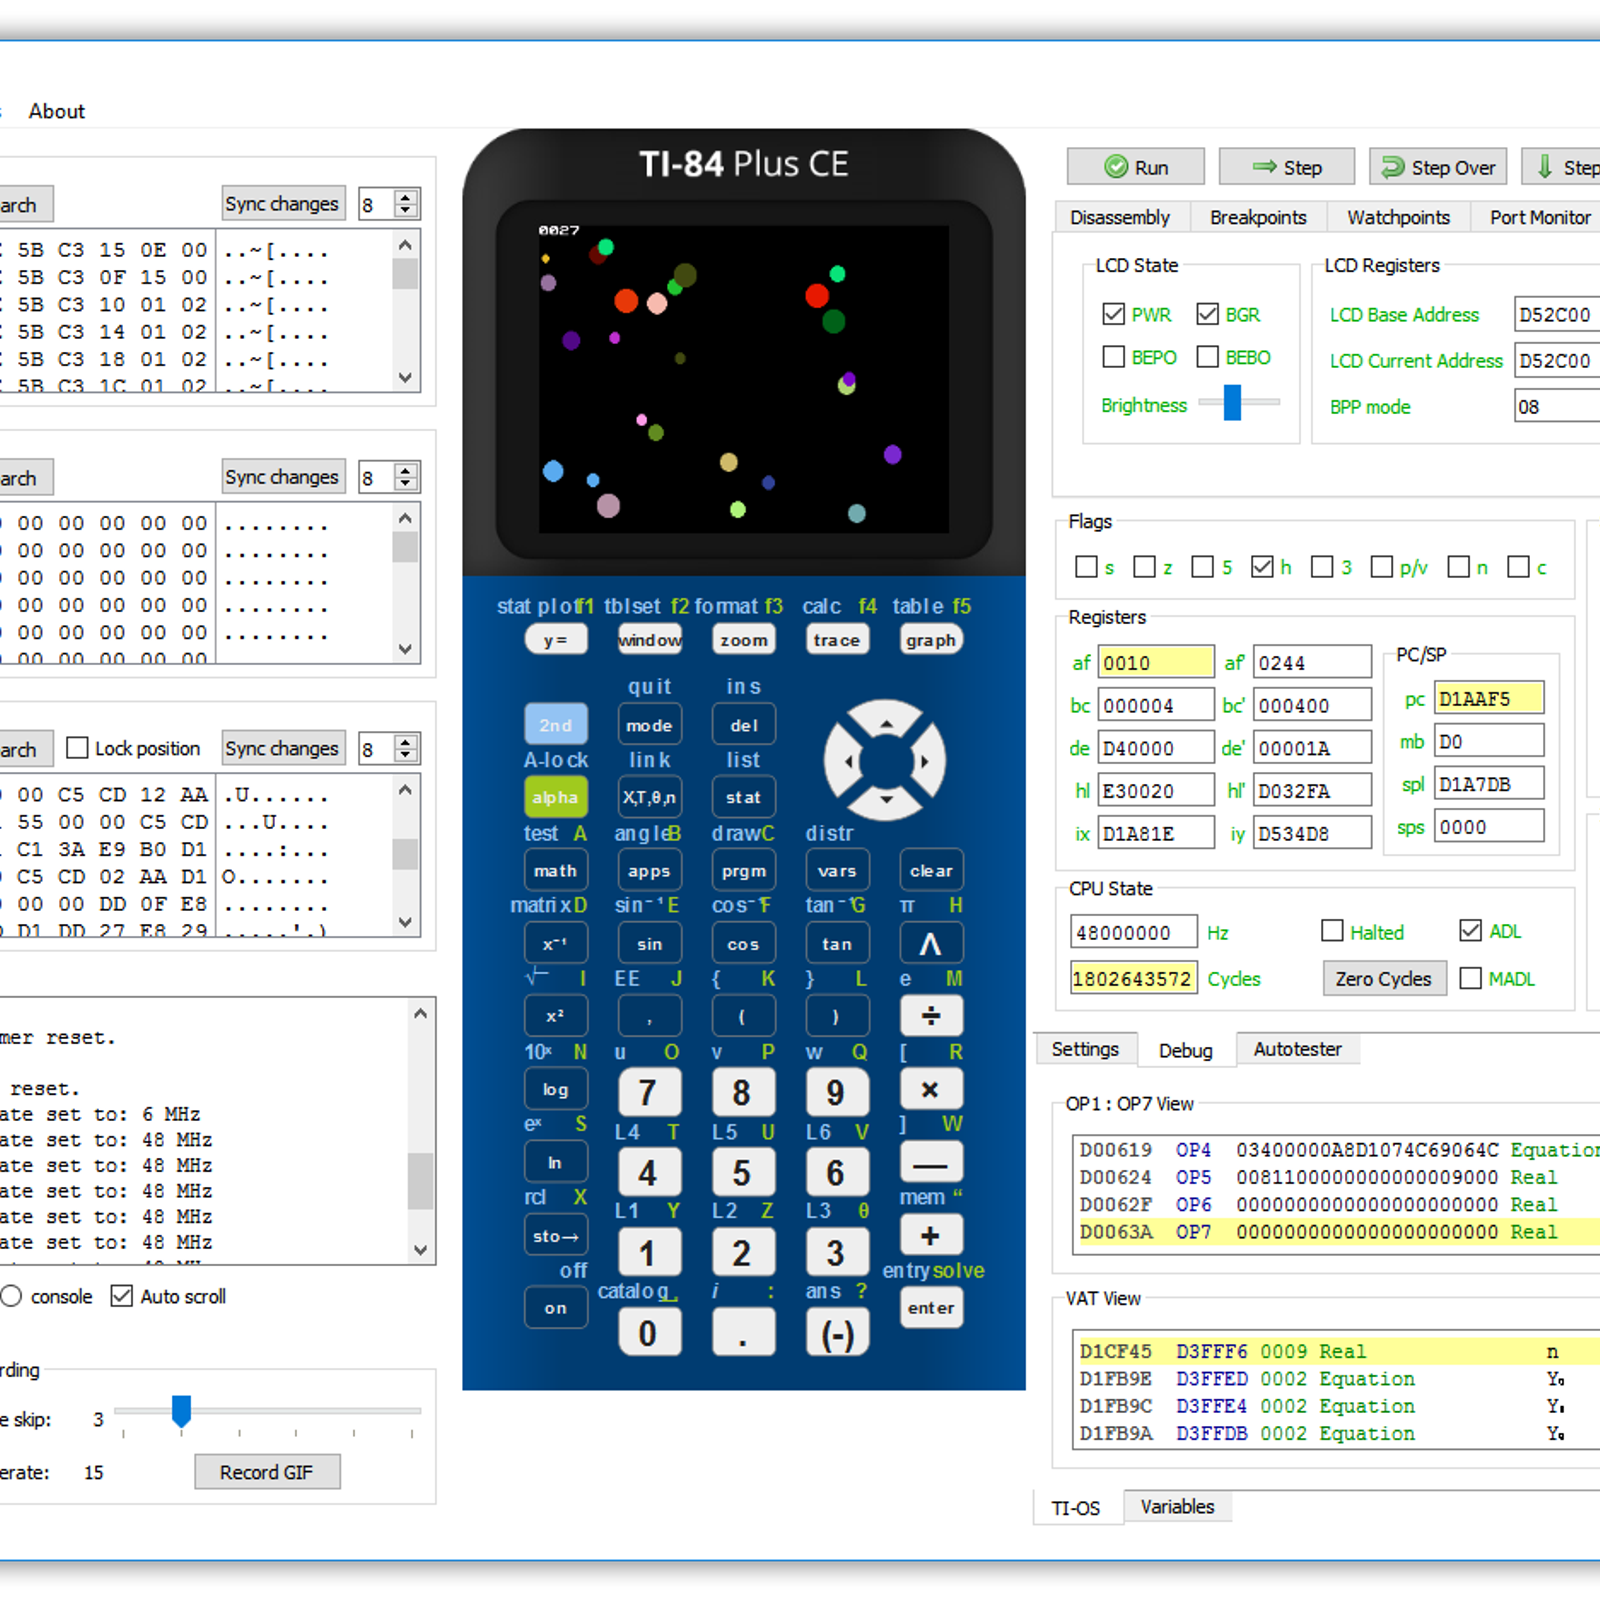This screenshot has height=1600, width=1600.
Task: Uncheck the BGR LCD state checkbox
Action: pos(1207,314)
